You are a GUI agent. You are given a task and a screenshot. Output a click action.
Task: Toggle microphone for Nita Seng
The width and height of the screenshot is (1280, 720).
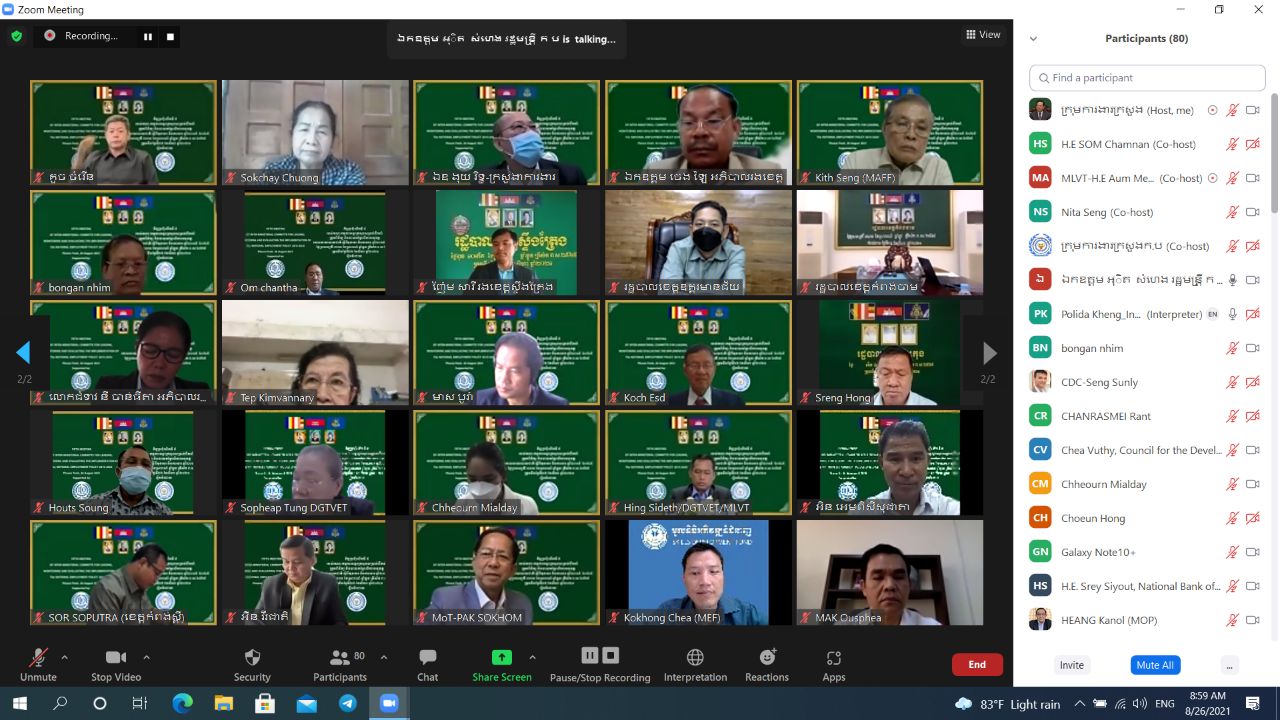pos(1233,212)
